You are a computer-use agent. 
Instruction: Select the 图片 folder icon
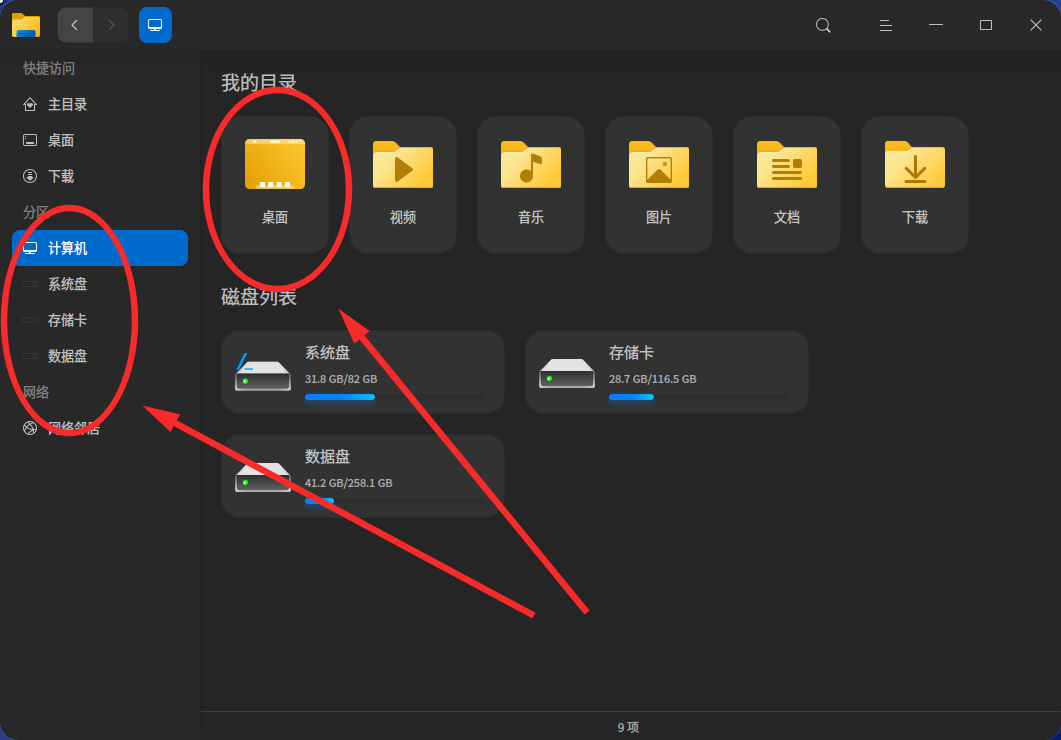[x=658, y=164]
